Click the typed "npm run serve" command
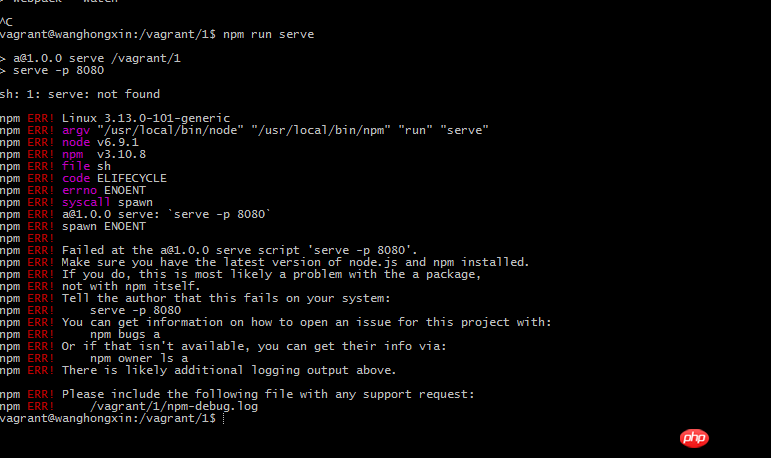Image resolution: width=771 pixels, height=458 pixels. point(268,34)
